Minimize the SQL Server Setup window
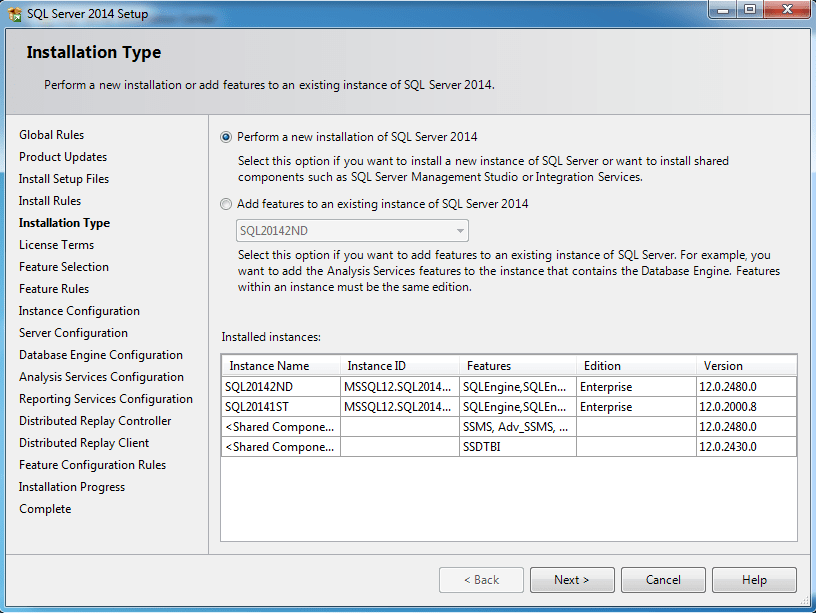This screenshot has width=816, height=613. tap(722, 10)
